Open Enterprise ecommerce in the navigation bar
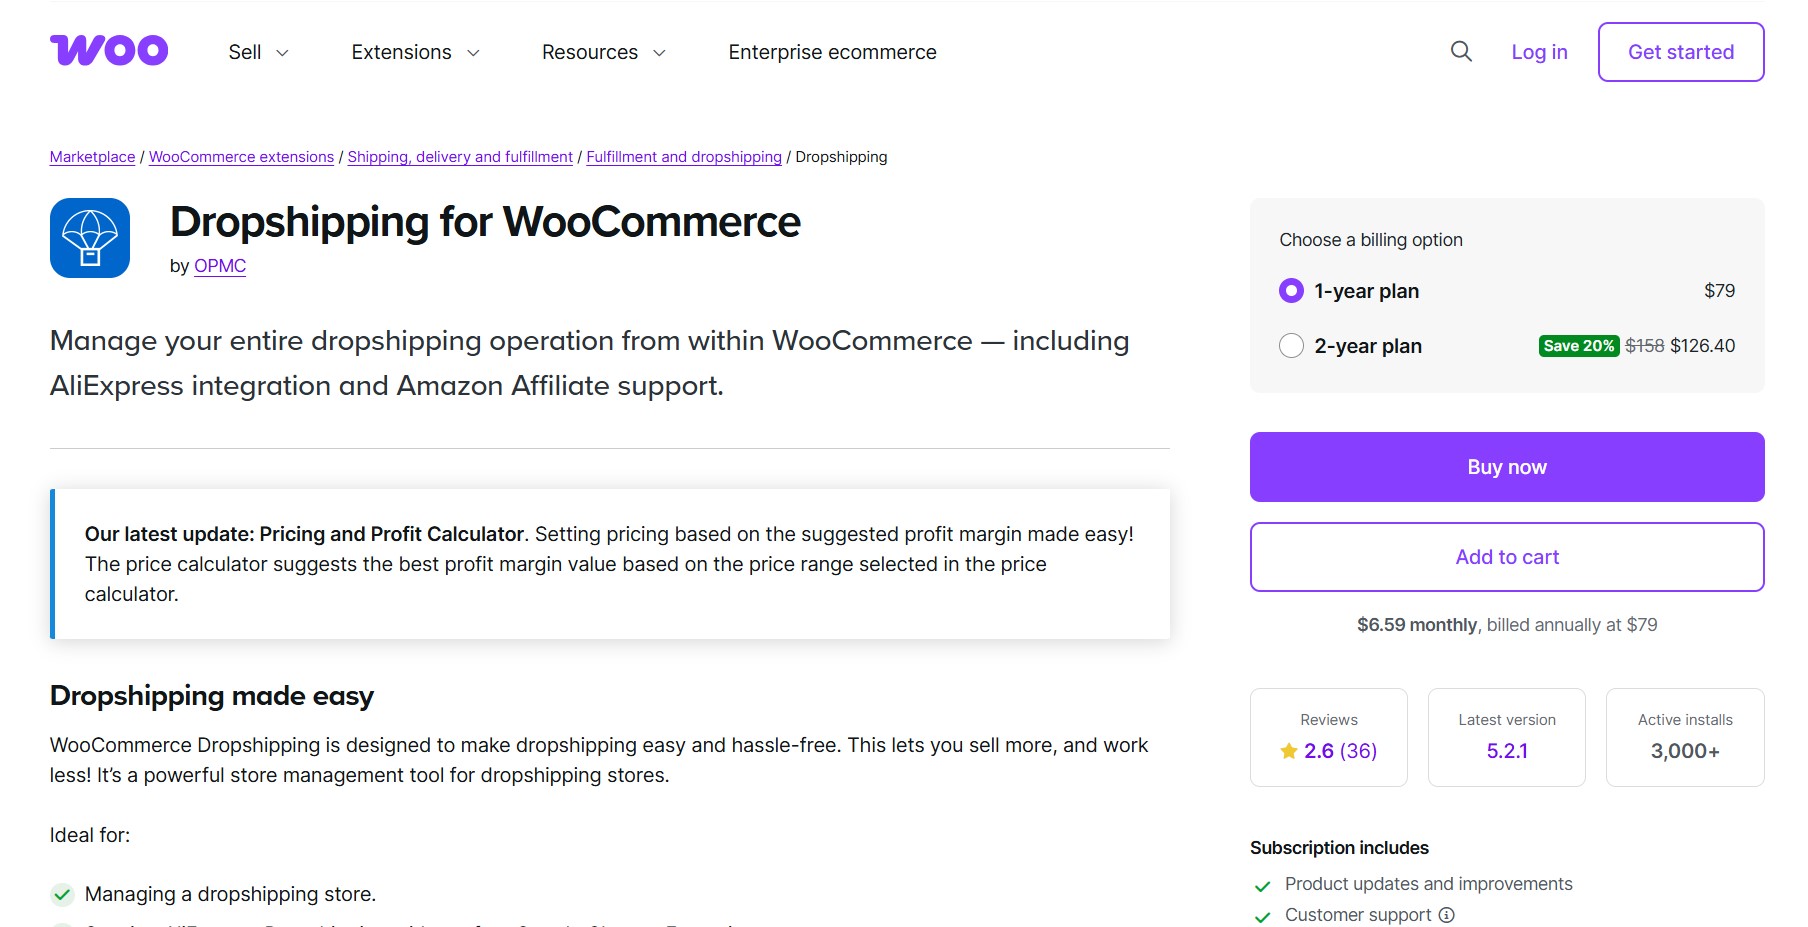 pos(831,52)
